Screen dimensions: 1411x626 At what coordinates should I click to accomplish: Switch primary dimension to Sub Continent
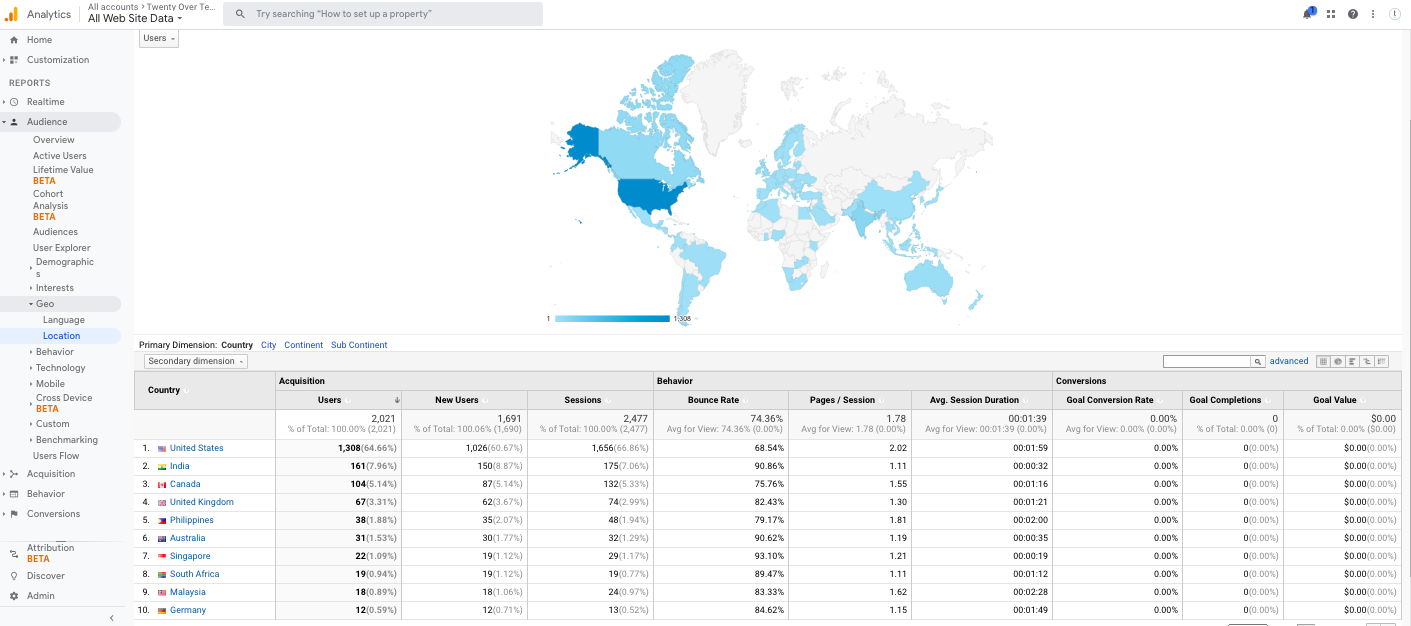click(x=359, y=345)
